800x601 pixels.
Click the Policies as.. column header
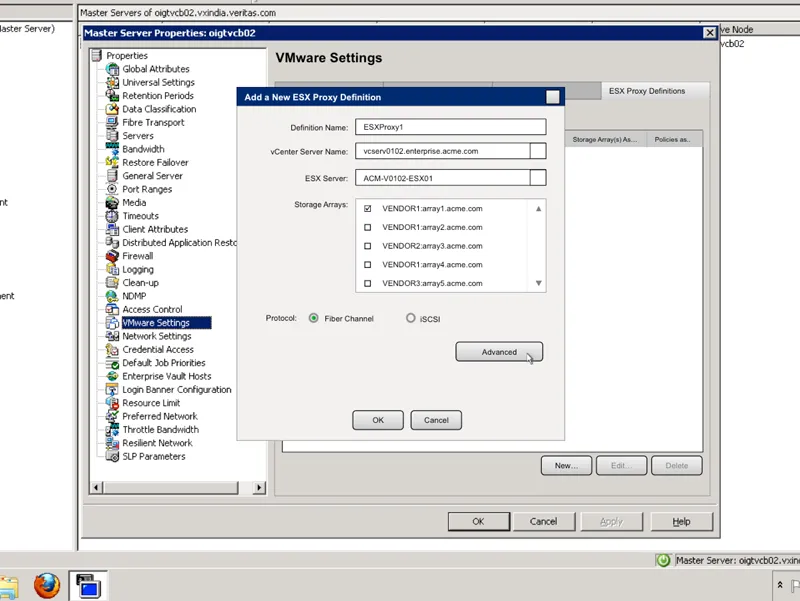(672, 139)
